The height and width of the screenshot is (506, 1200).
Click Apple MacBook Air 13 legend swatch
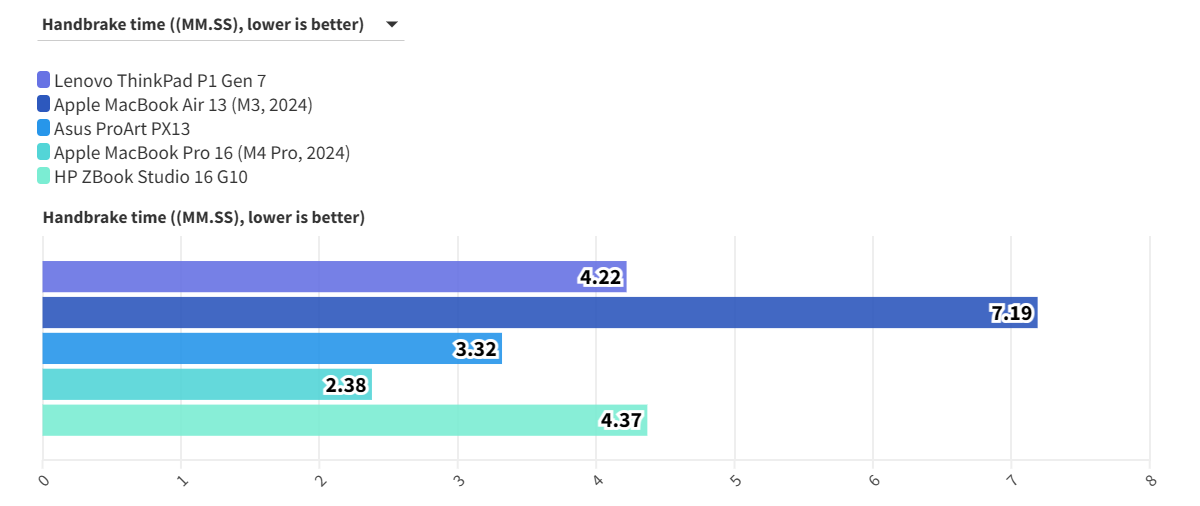coord(43,104)
